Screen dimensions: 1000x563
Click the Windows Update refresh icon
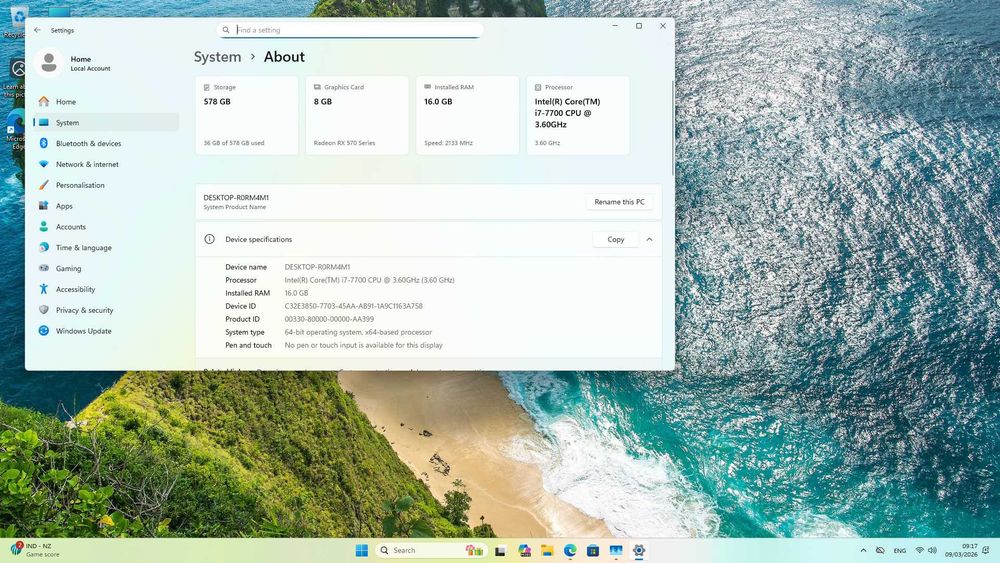(x=43, y=331)
